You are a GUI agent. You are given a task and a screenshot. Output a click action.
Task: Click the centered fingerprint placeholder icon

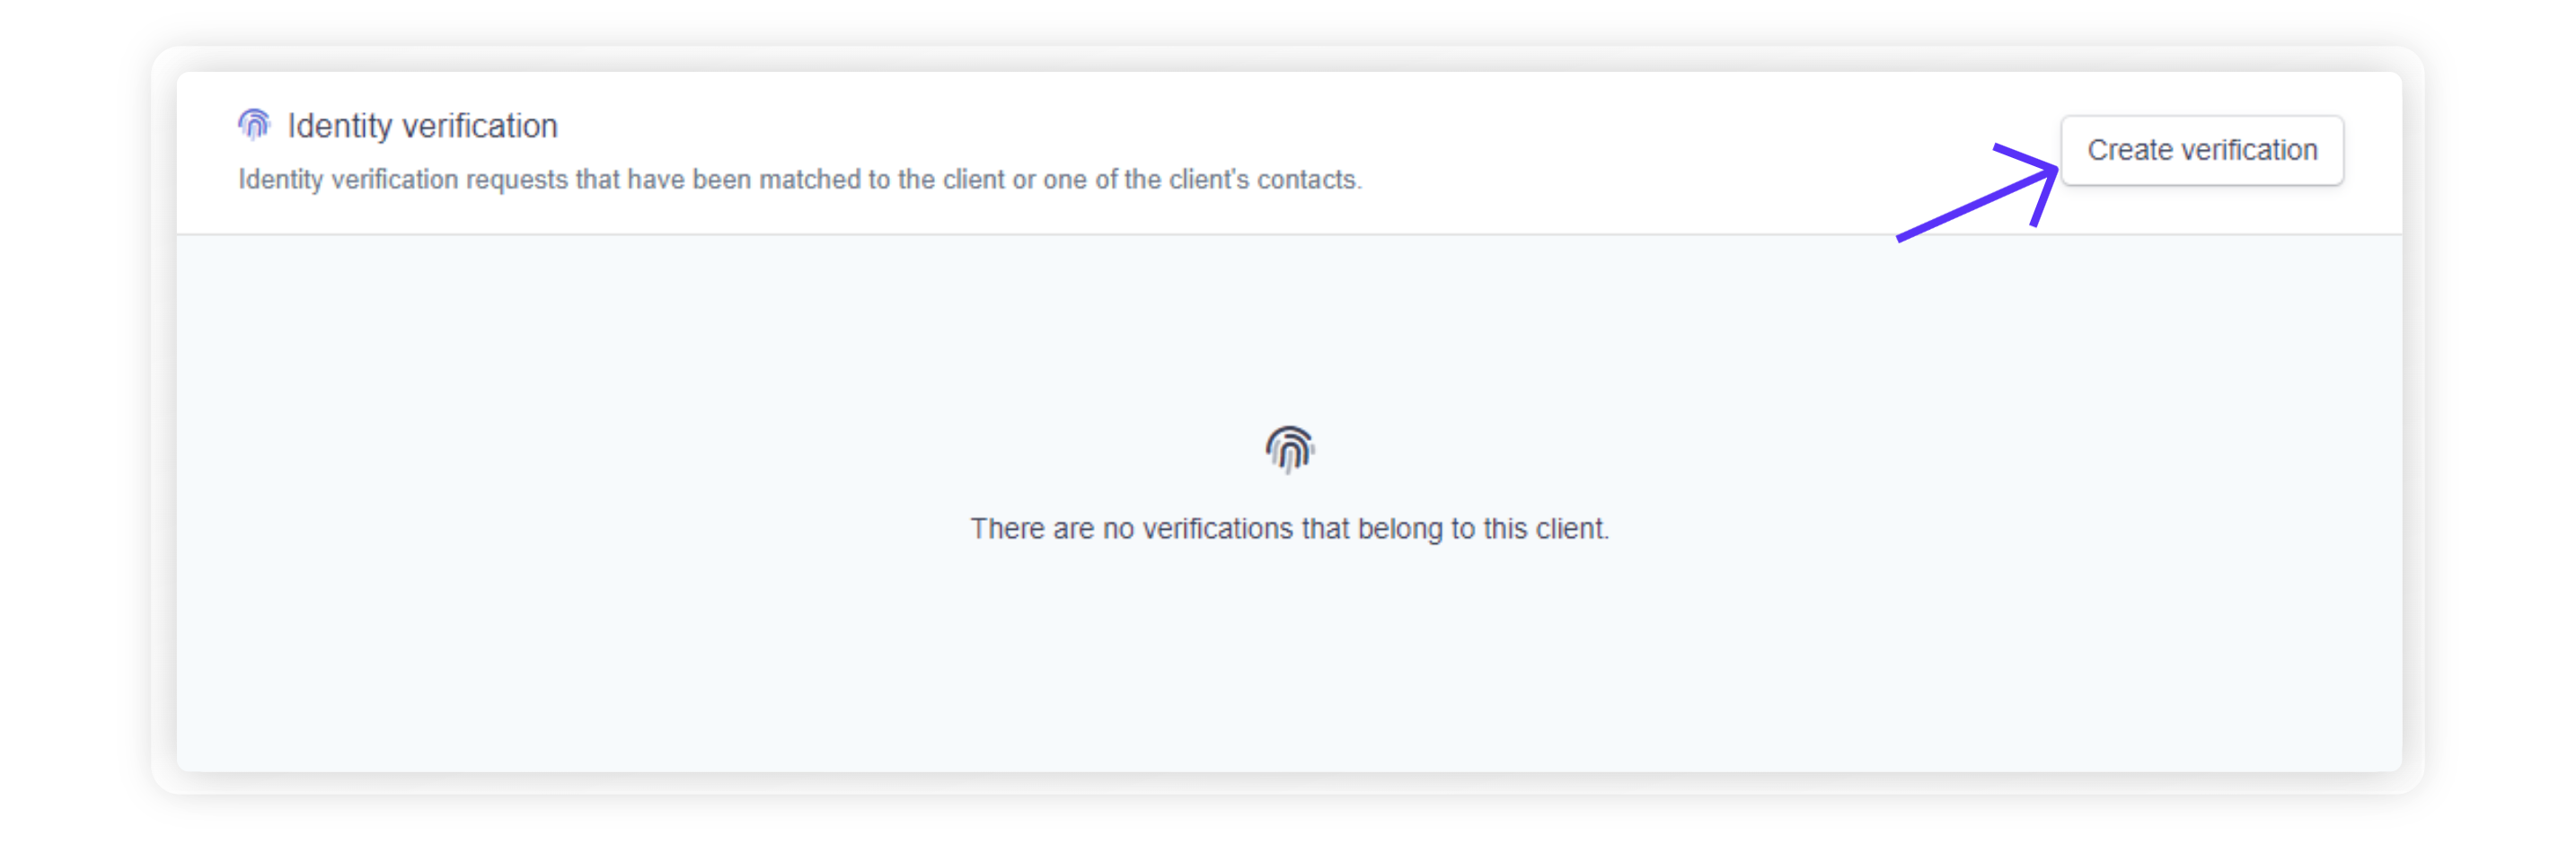(x=1289, y=449)
